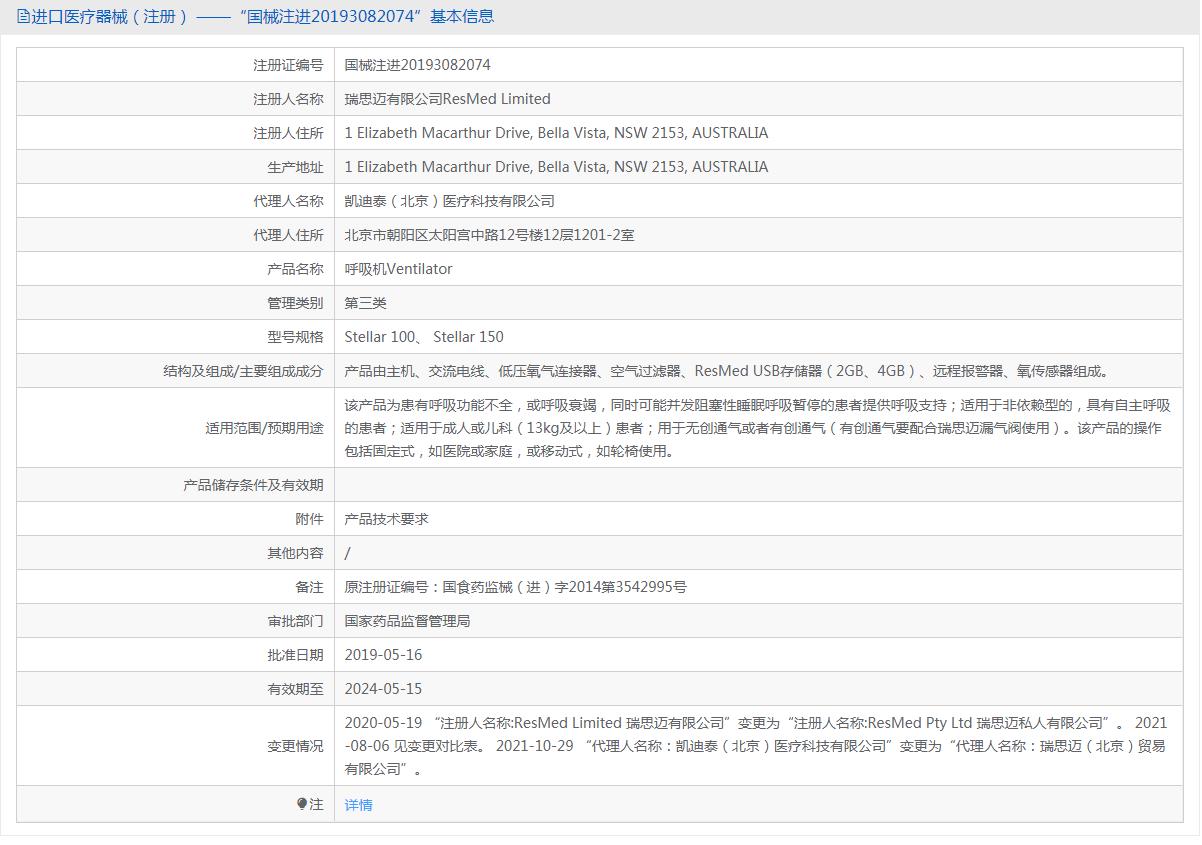Select 凯迪泰(北京)医疗科技有限公司 text
1202x845 pixels.
[450, 201]
